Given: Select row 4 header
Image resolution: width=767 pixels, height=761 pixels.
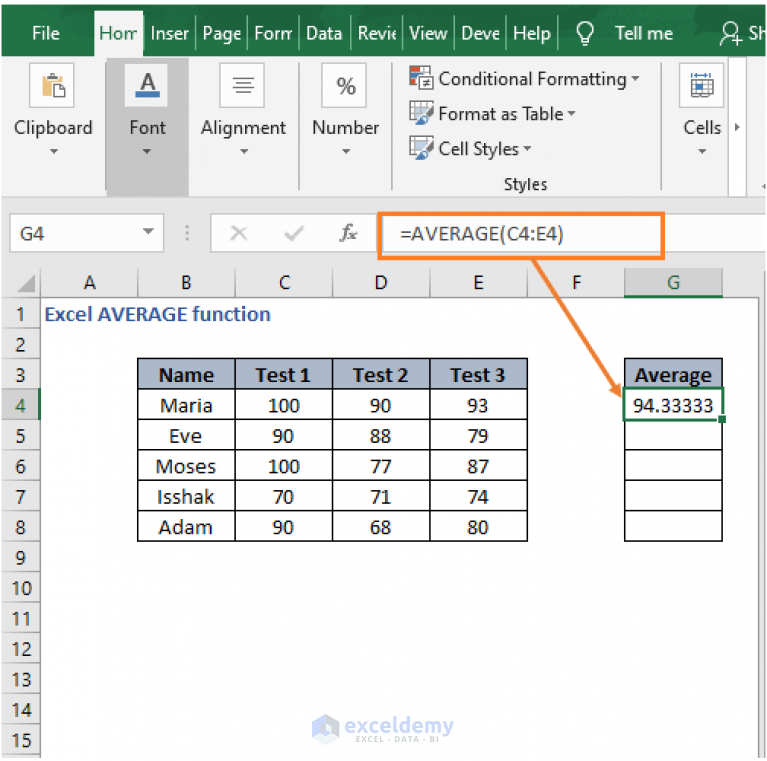Looking at the screenshot, I should (x=20, y=405).
